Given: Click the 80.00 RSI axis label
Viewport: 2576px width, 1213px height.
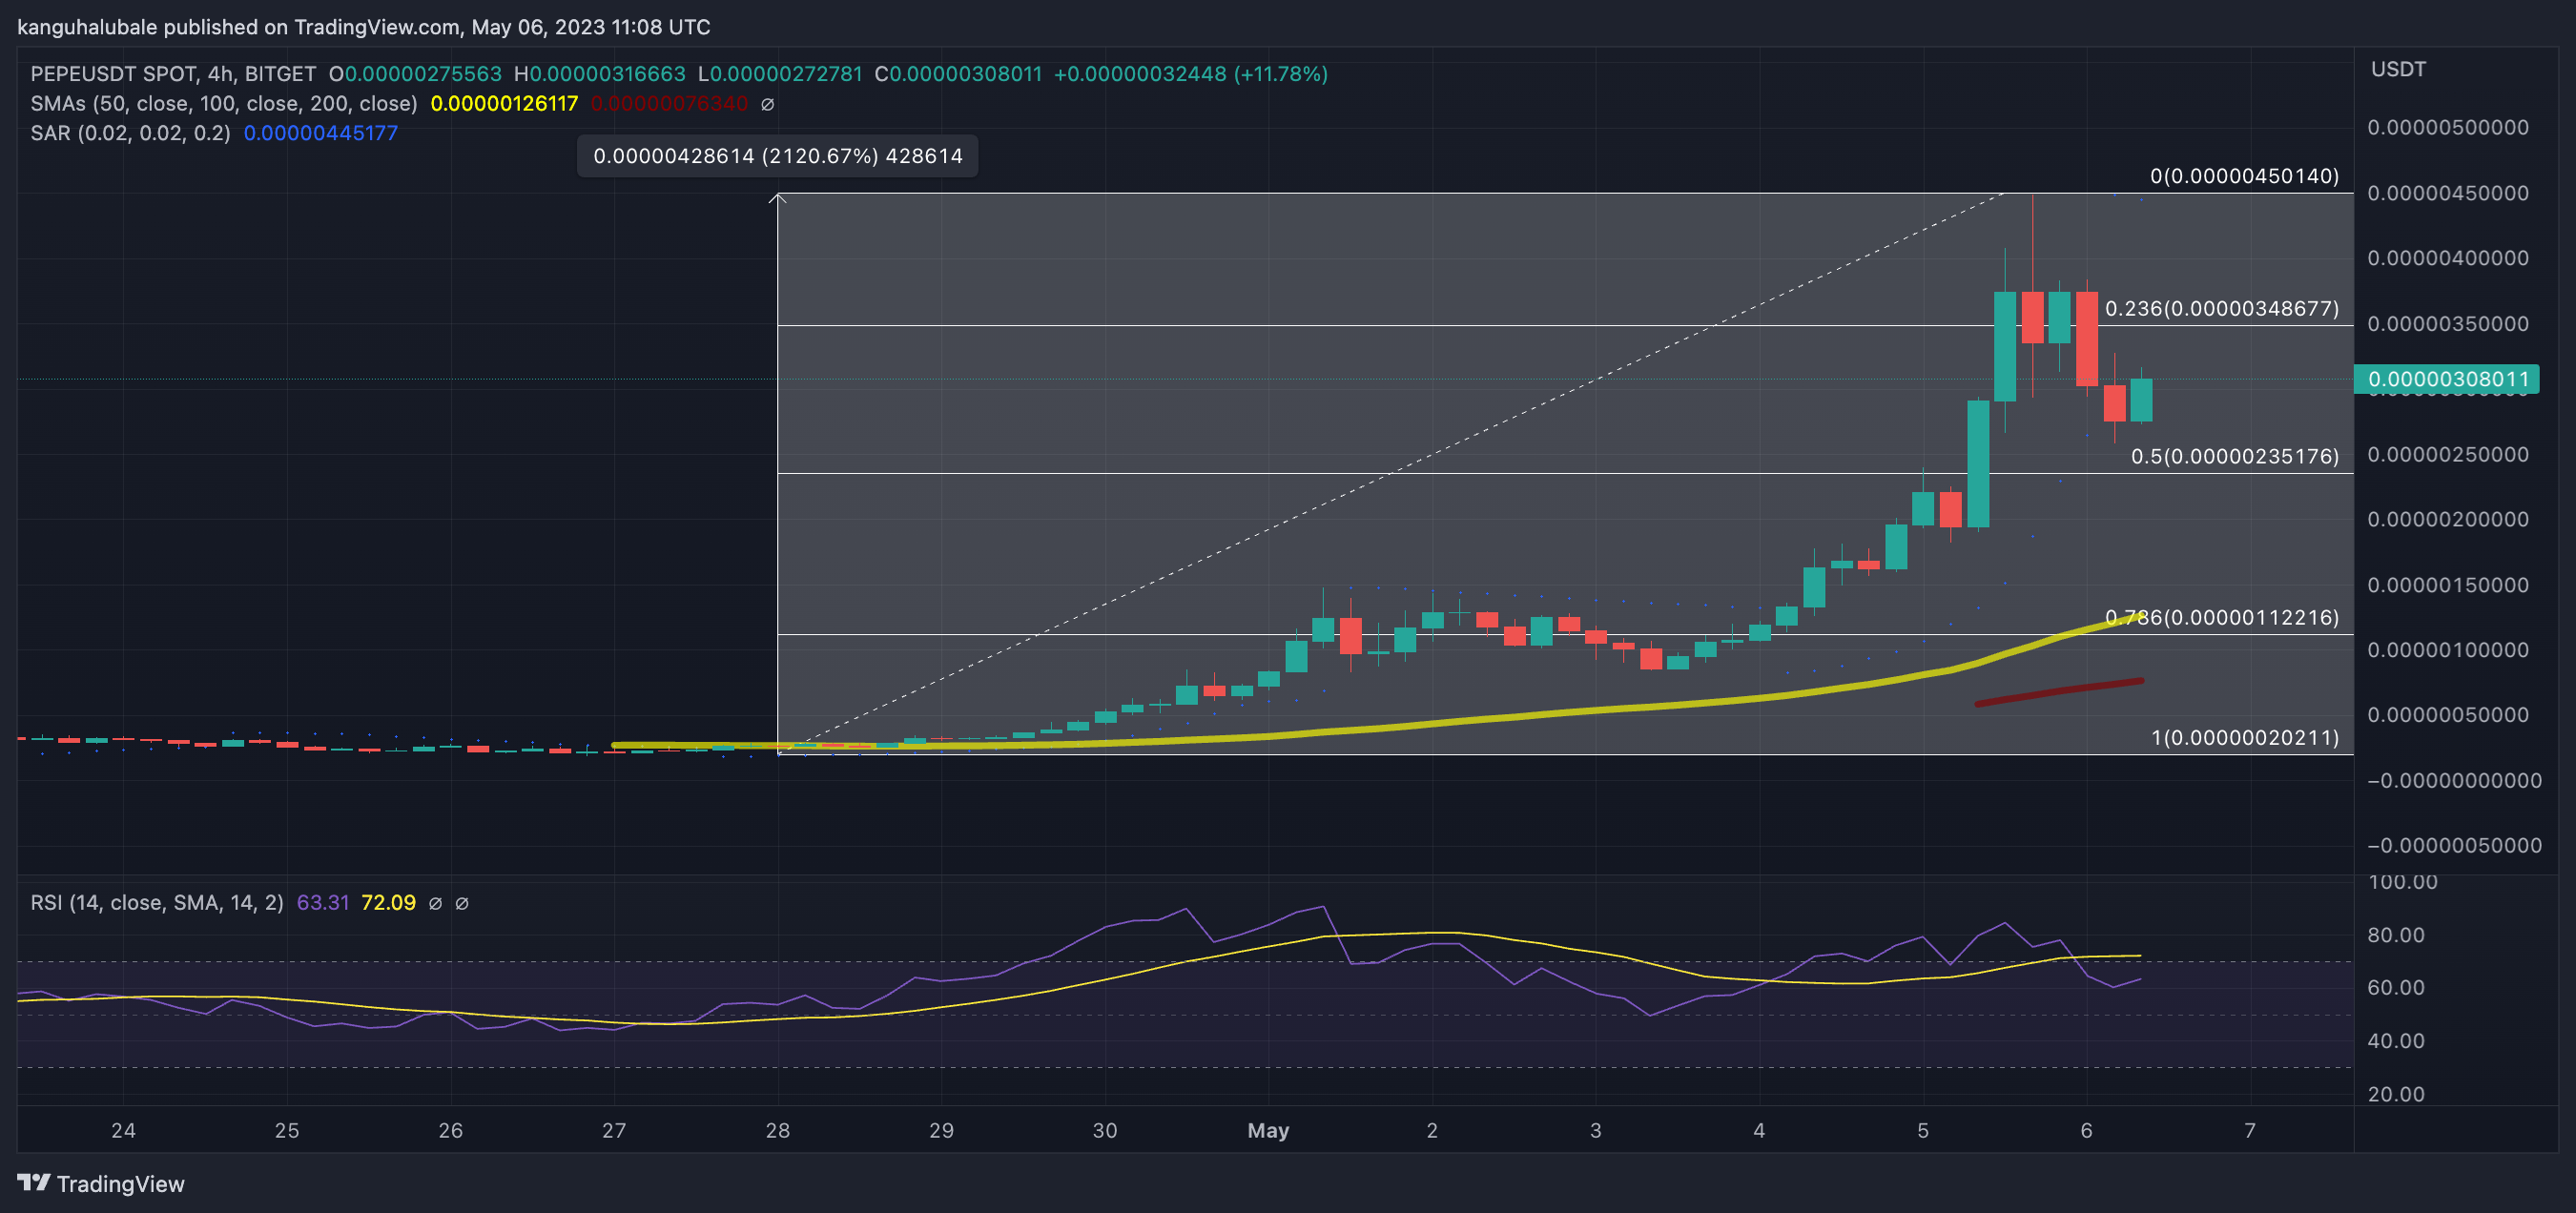Looking at the screenshot, I should [x=2396, y=935].
